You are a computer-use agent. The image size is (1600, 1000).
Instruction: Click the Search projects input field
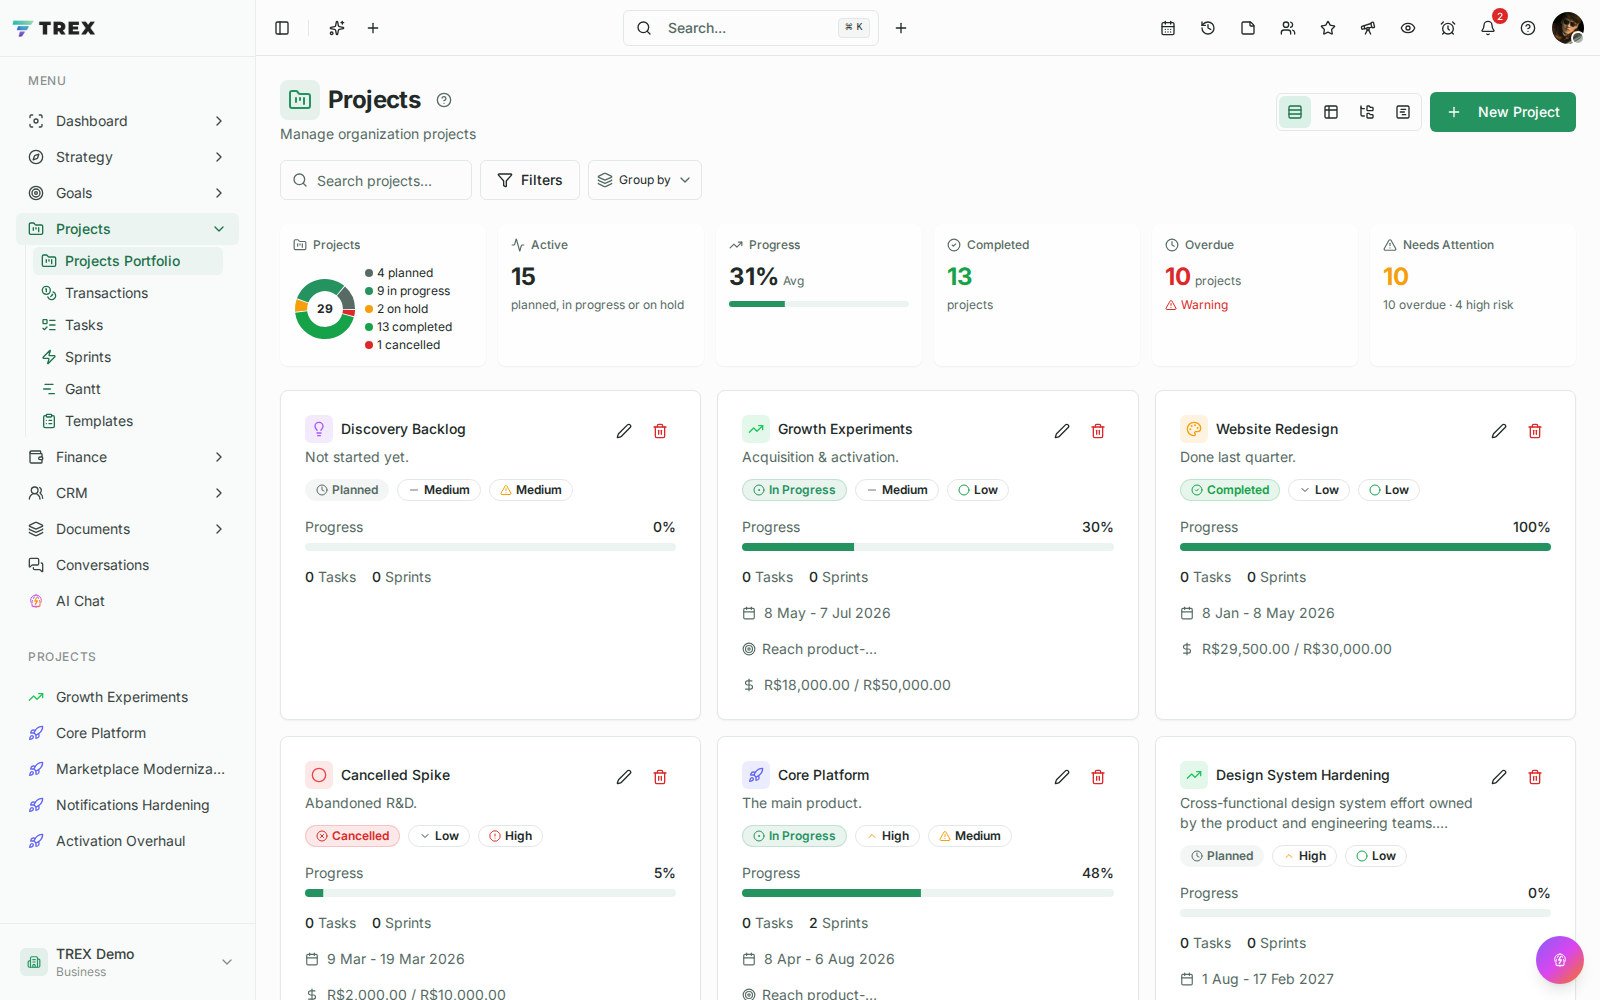(x=376, y=180)
